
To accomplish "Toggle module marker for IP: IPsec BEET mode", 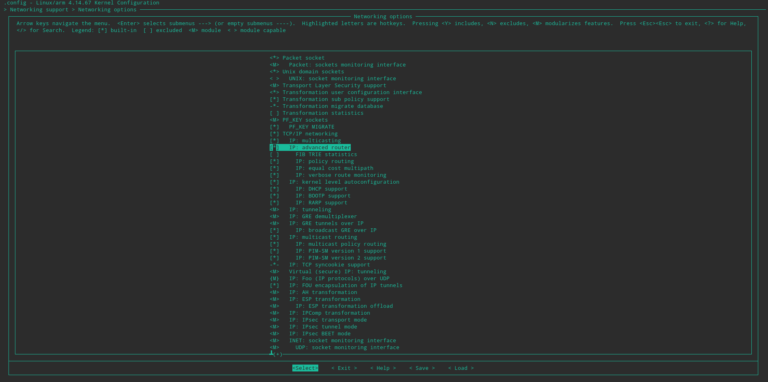I will [274, 334].
